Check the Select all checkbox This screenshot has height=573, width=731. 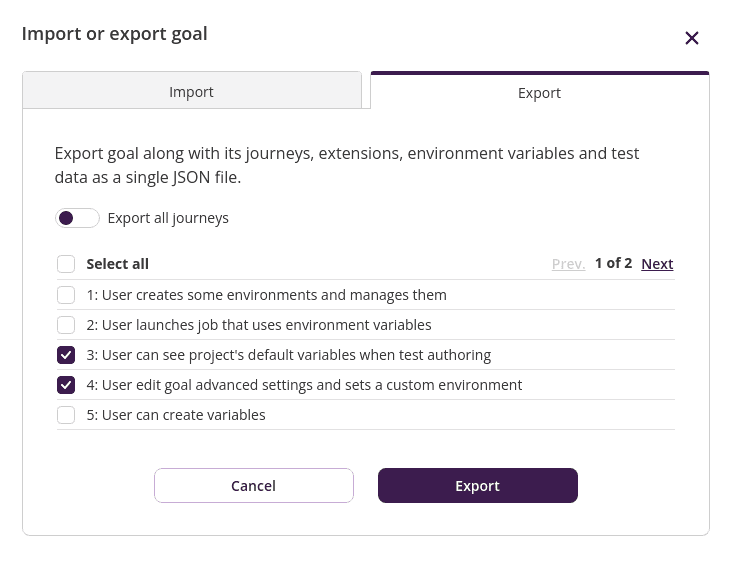click(66, 264)
